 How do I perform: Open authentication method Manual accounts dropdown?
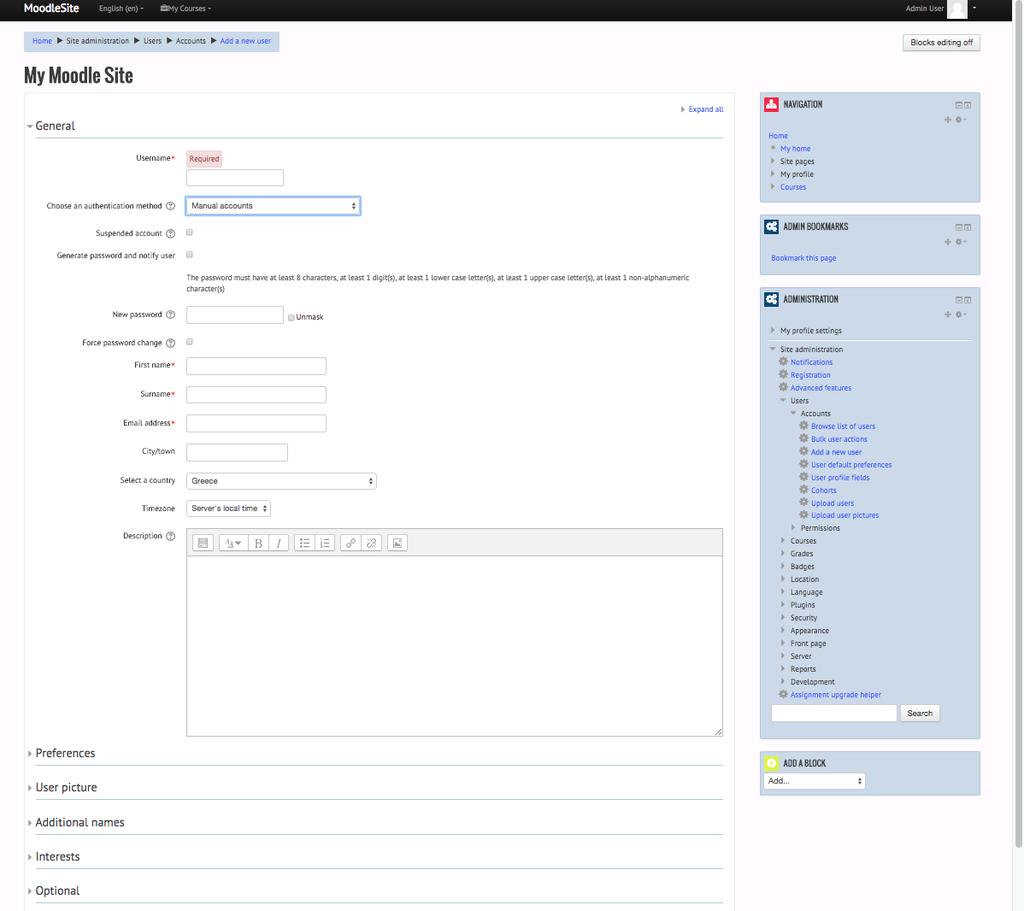point(273,206)
